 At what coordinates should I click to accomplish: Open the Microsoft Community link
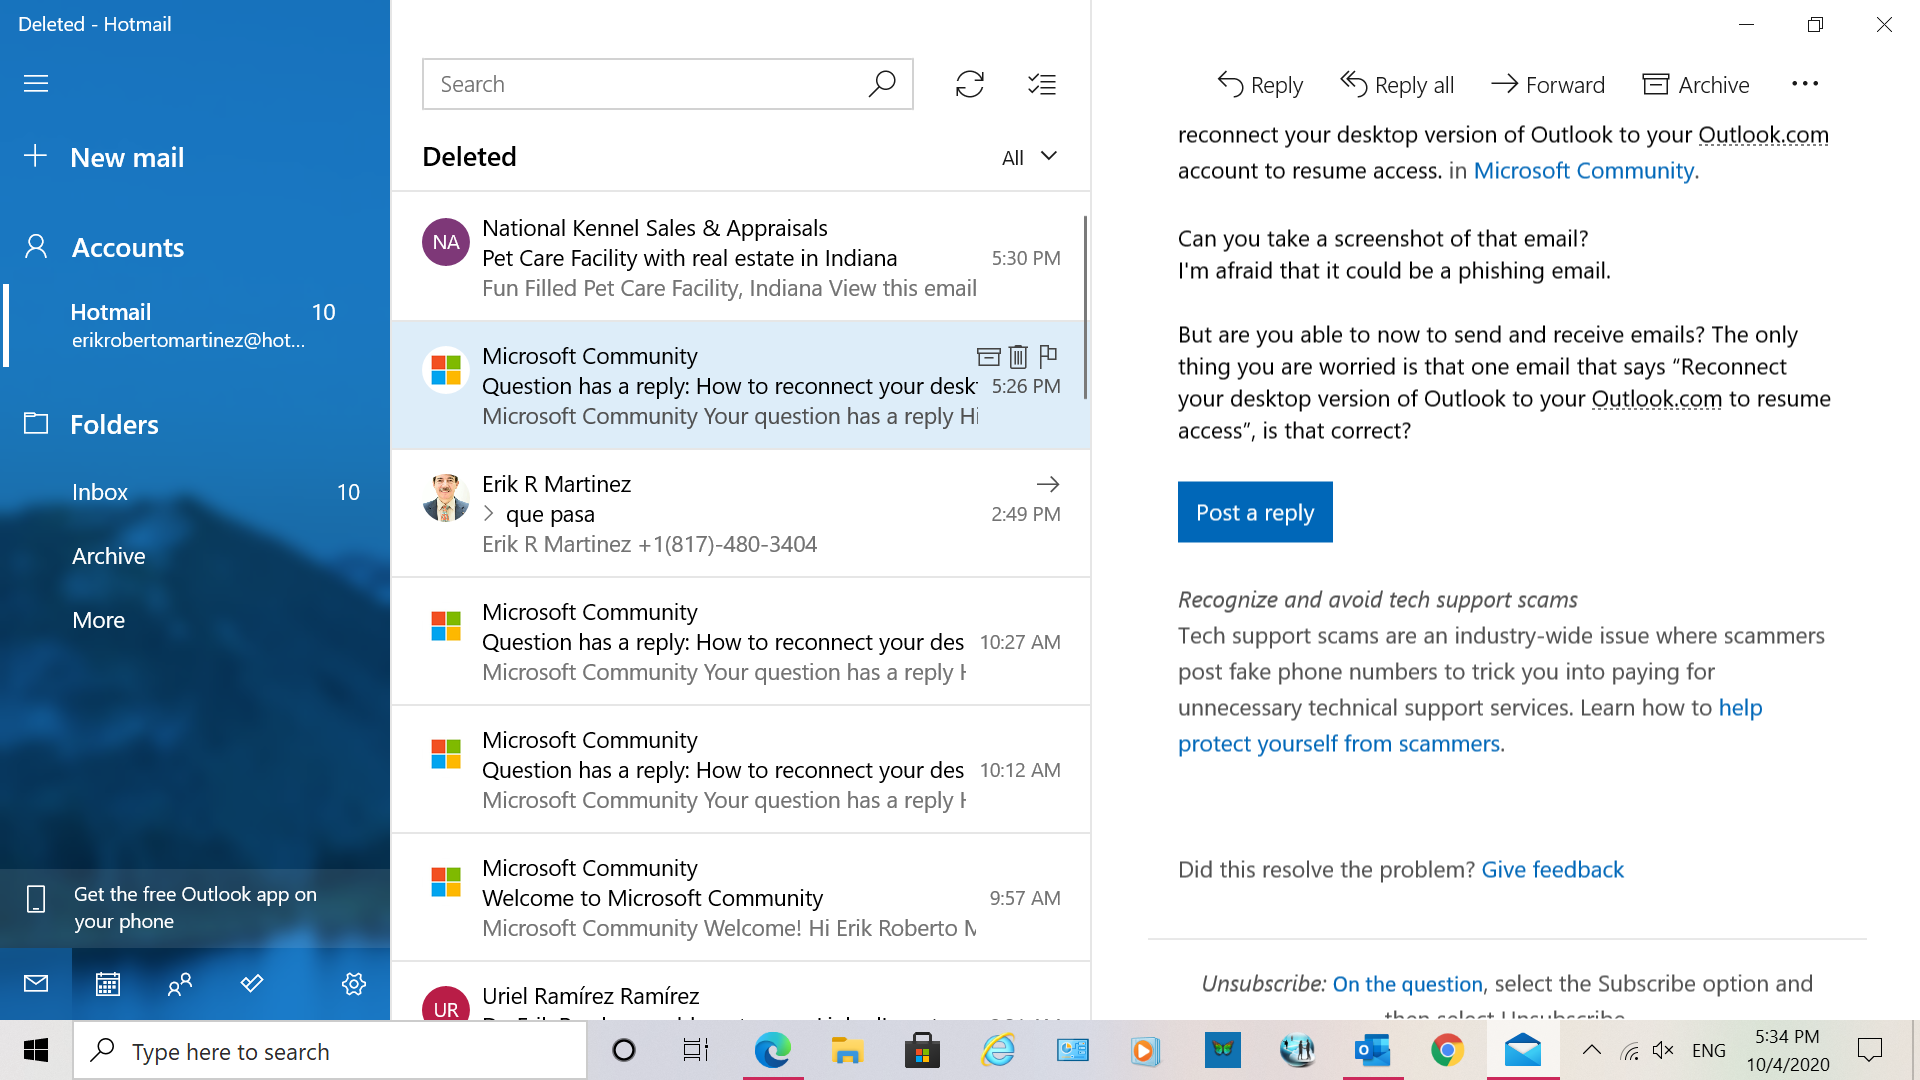click(1584, 171)
